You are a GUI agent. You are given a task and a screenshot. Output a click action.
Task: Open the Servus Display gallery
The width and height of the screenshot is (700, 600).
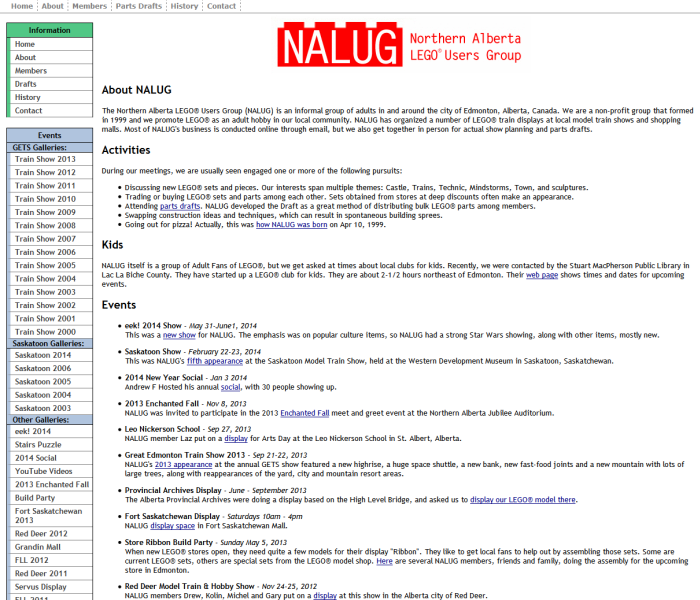click(x=50, y=587)
